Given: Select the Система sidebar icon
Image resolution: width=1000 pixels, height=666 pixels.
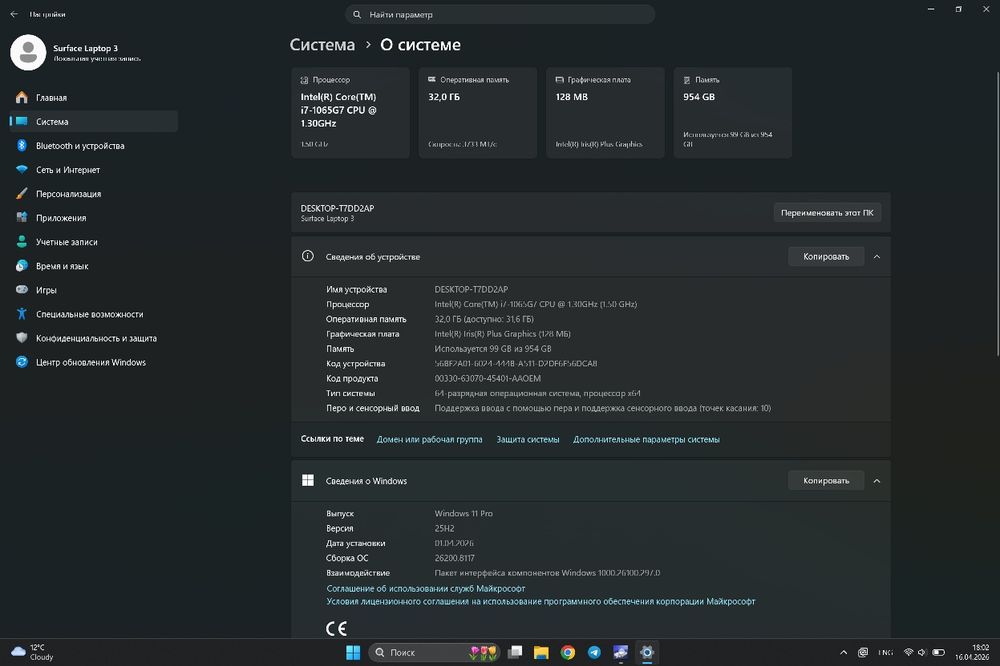Looking at the screenshot, I should pos(22,121).
